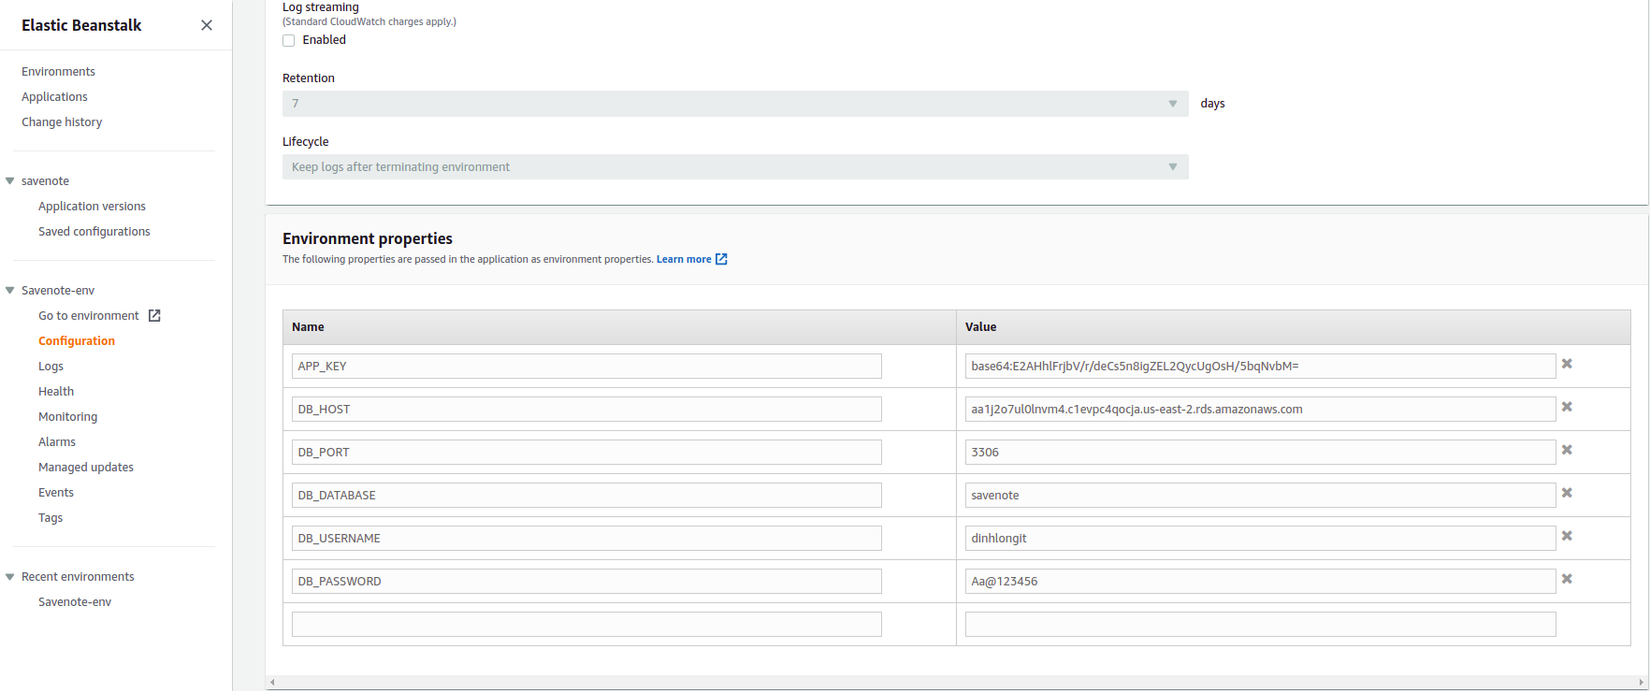Collapse the Savenote-env section

tap(10, 291)
